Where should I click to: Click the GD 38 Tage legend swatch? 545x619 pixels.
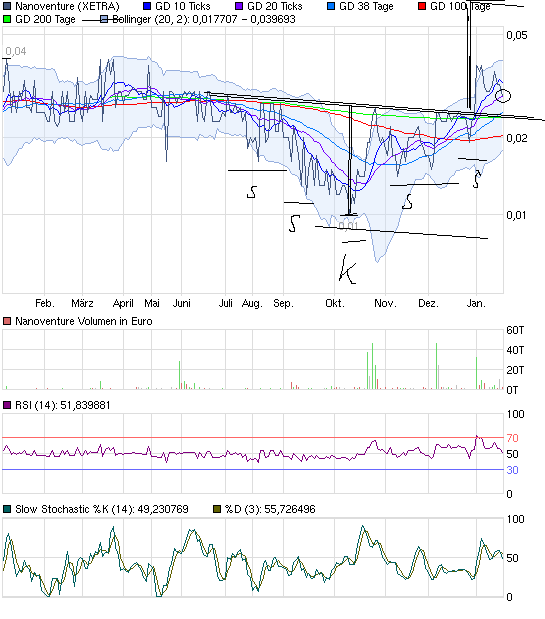click(331, 6)
